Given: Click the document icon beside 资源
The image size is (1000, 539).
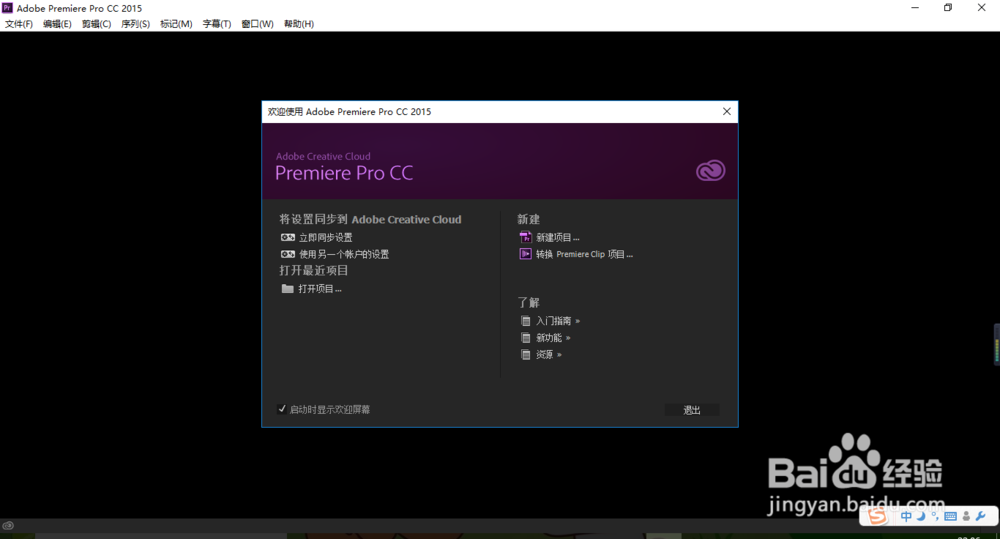Looking at the screenshot, I should (x=526, y=355).
